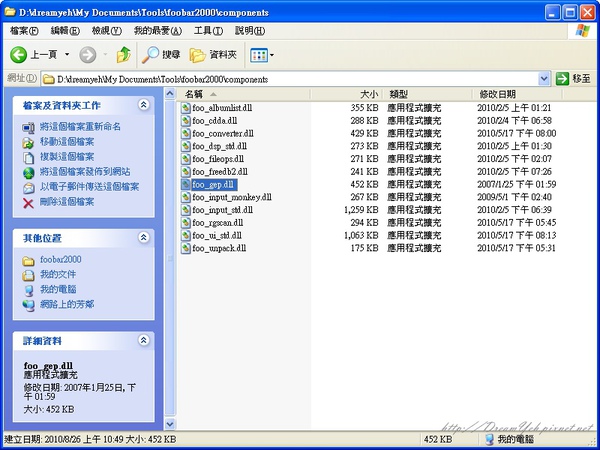Open the 說明(H) menu
Viewport: 600px width, 450px height.
250,31
